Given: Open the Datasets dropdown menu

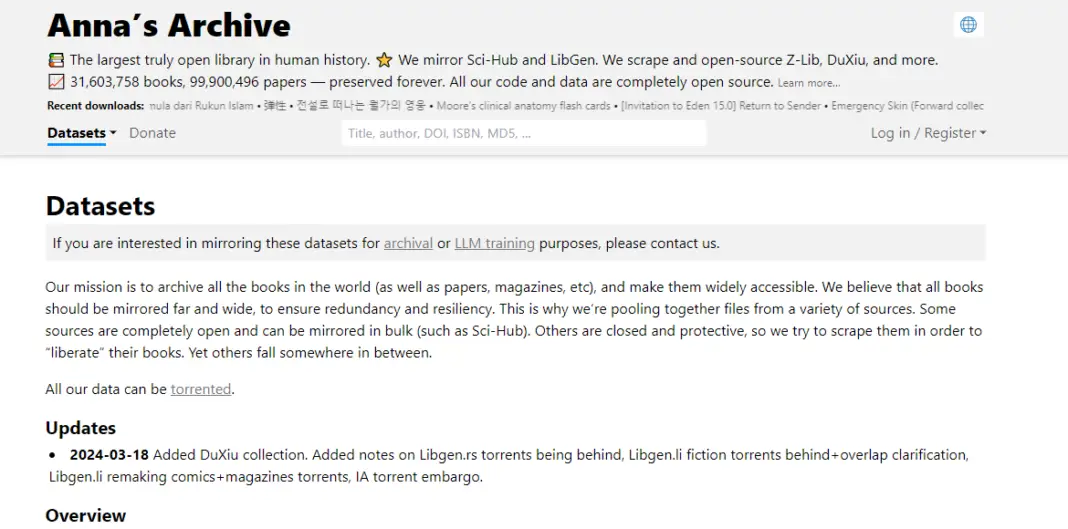Looking at the screenshot, I should (x=81, y=133).
